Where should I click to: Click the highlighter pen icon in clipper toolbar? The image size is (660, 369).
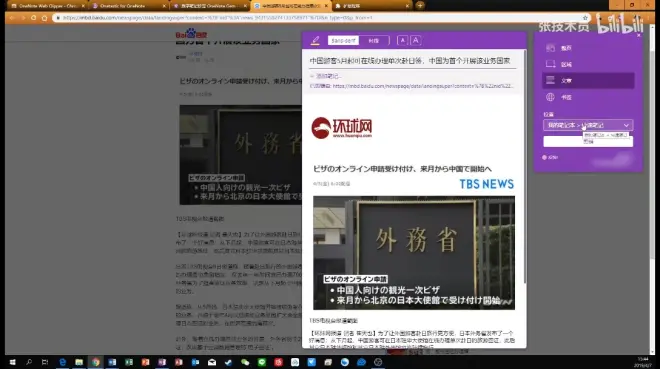[315, 40]
